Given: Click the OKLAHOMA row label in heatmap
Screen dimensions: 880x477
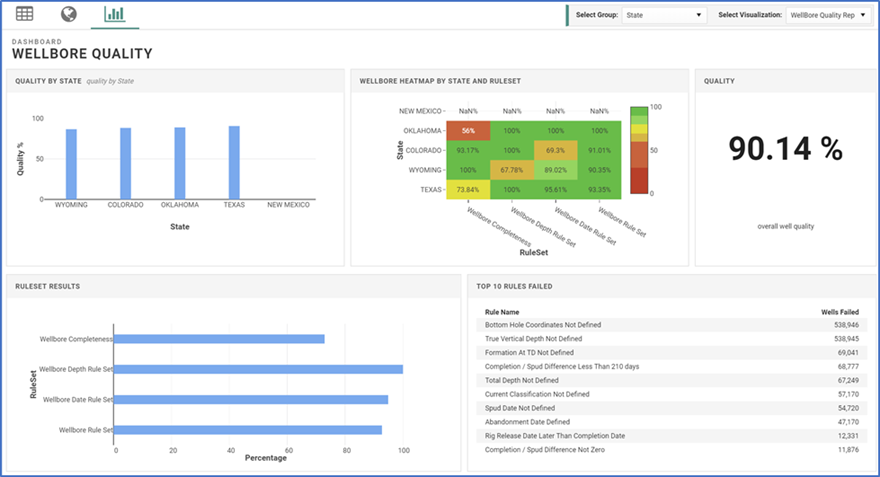Looking at the screenshot, I should 422,131.
